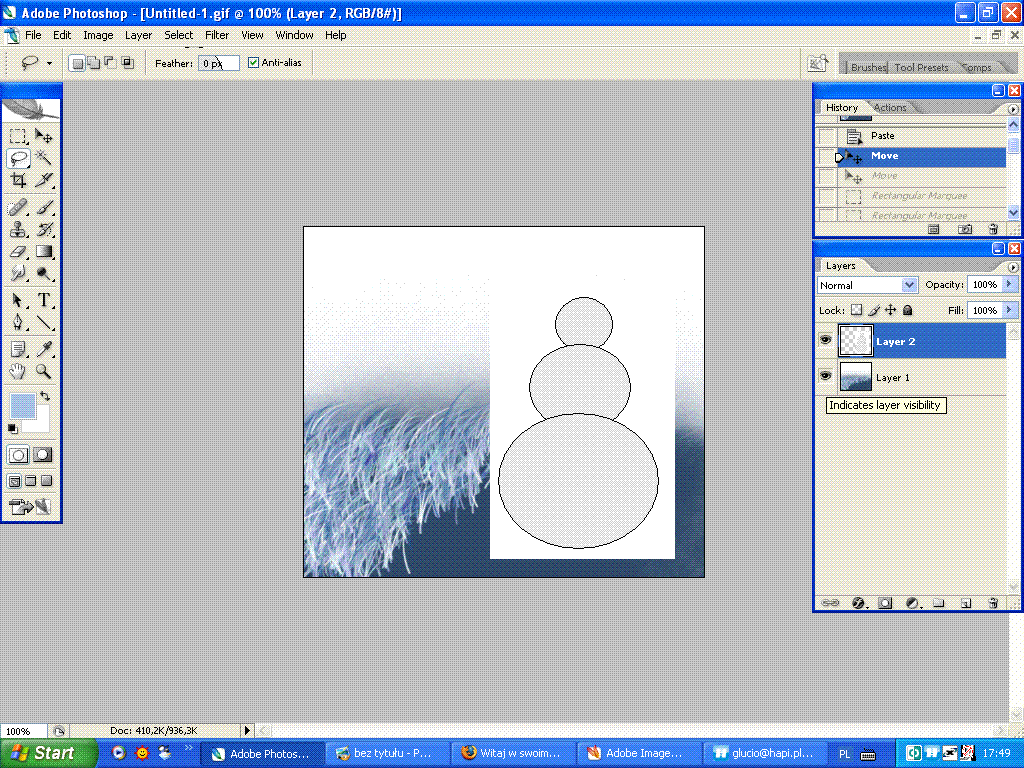Viewport: 1024px width, 768px height.
Task: Toggle the Anti-alias checkbox
Action: tap(253, 63)
